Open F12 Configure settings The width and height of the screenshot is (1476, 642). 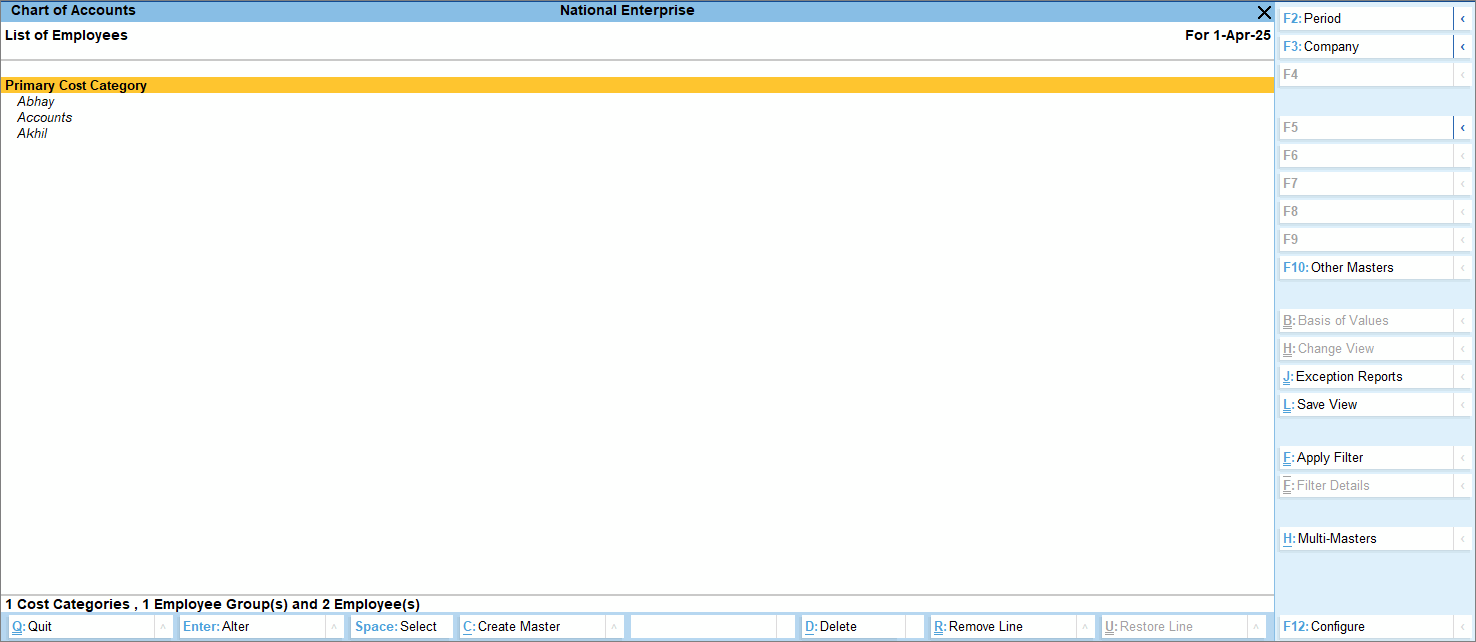point(1365,627)
